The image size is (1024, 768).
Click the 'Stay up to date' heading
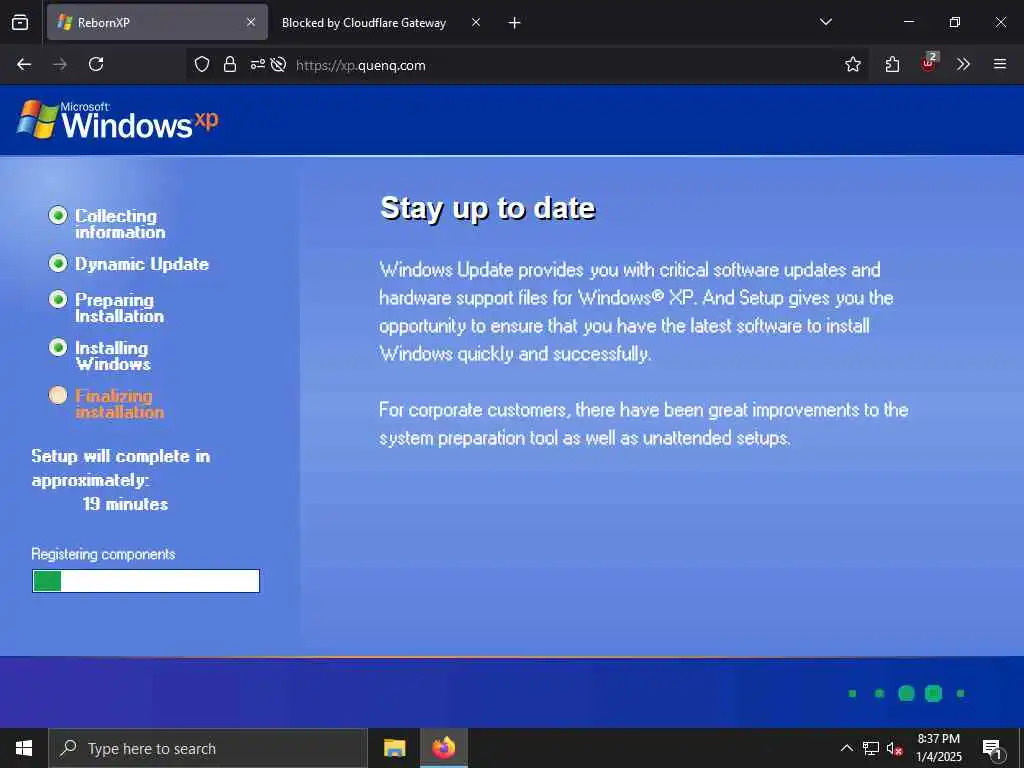[487, 208]
